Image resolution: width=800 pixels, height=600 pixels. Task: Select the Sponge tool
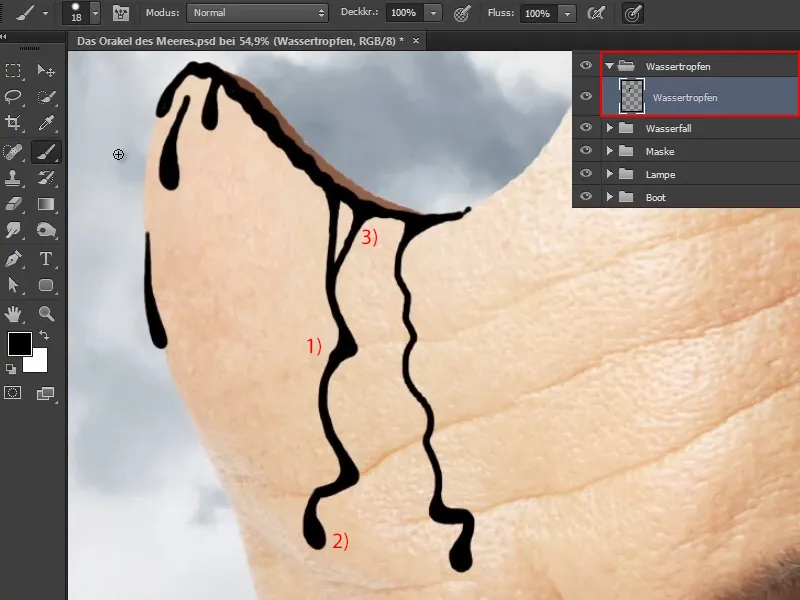[46, 230]
